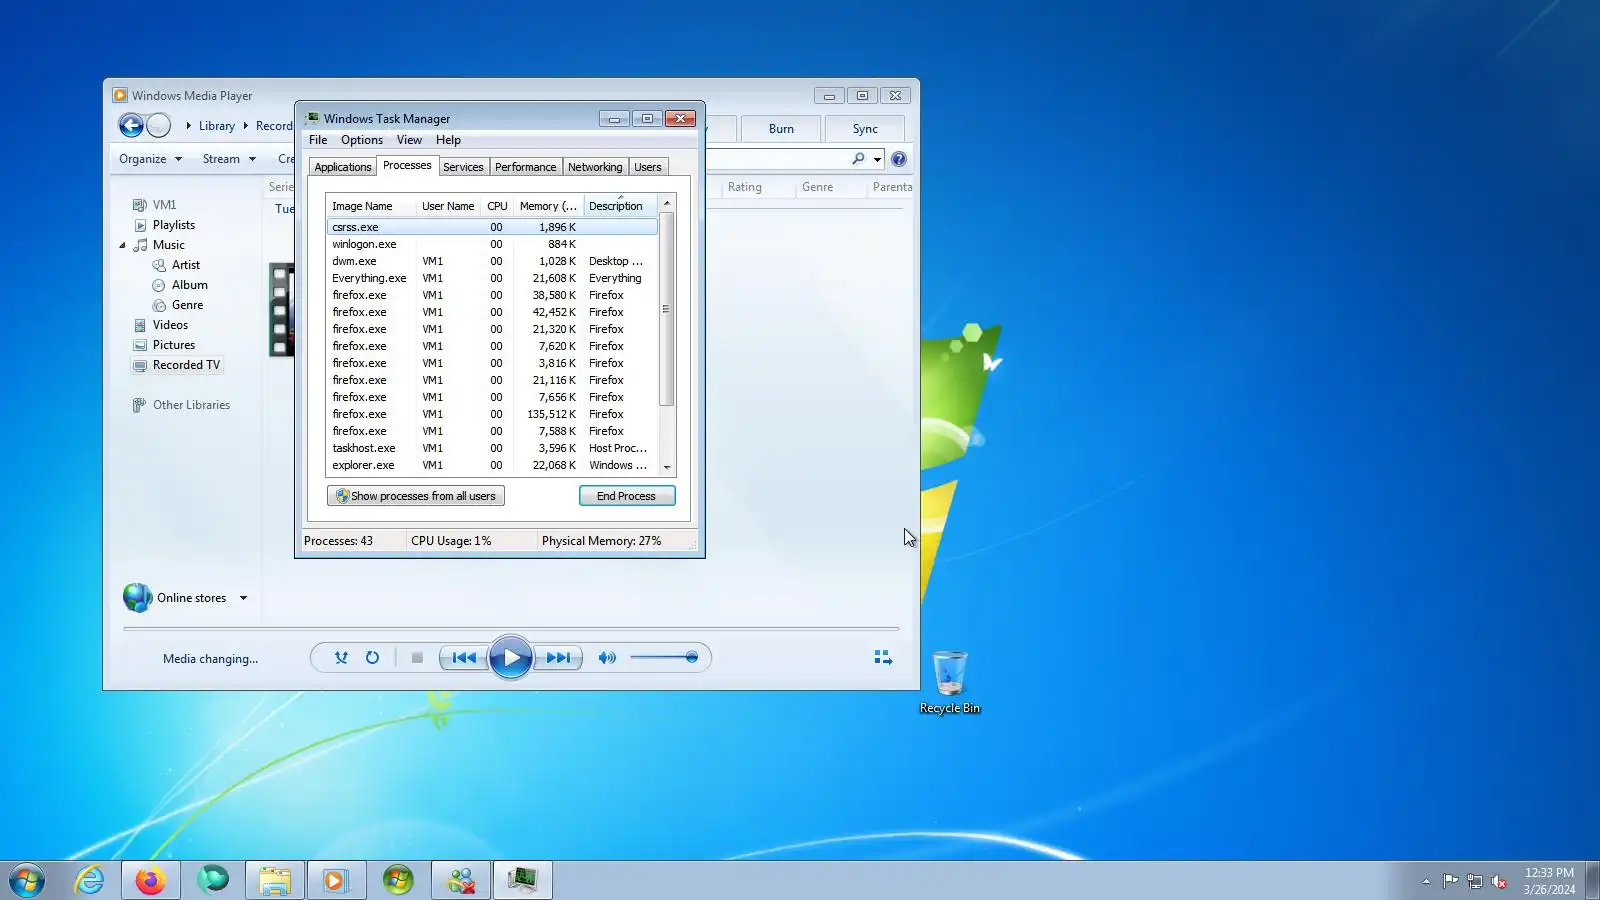Viewport: 1600px width, 900px height.
Task: Select Album under Music
Action: pyautogui.click(x=190, y=285)
